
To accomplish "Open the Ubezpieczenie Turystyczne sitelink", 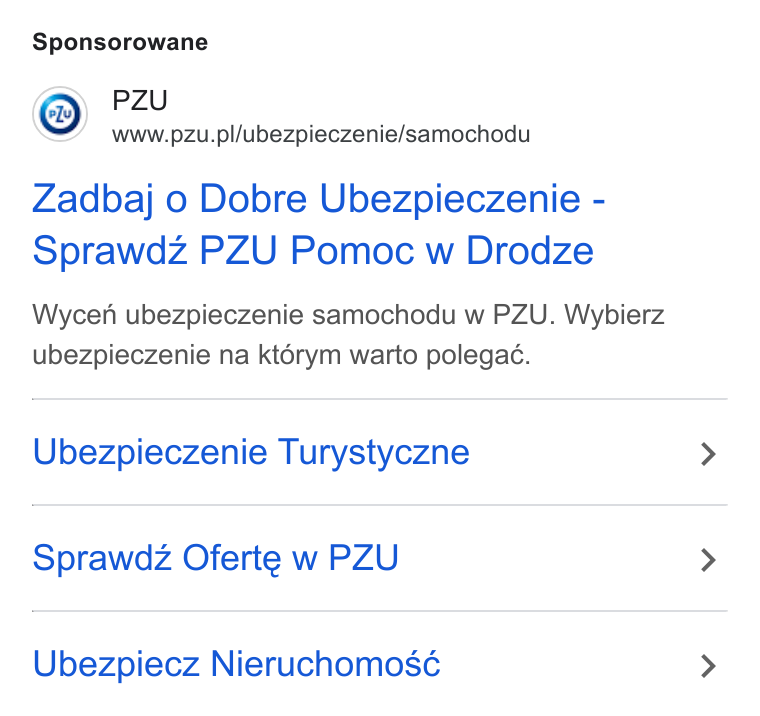I will pyautogui.click(x=251, y=452).
